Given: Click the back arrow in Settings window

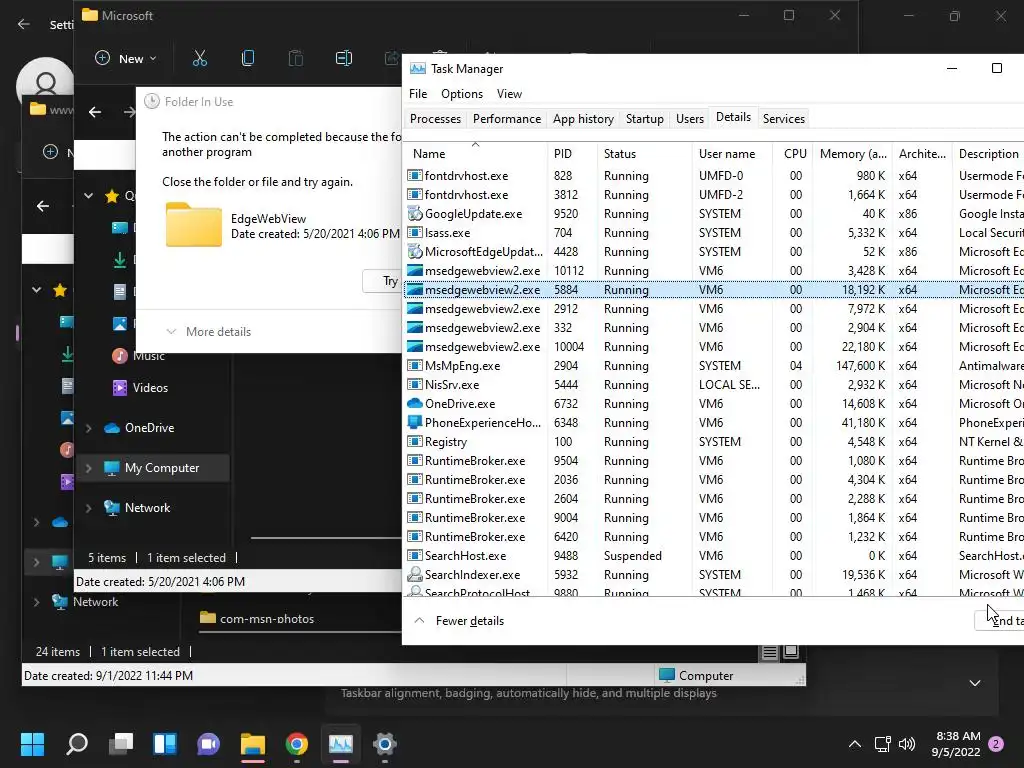Looking at the screenshot, I should pos(24,24).
